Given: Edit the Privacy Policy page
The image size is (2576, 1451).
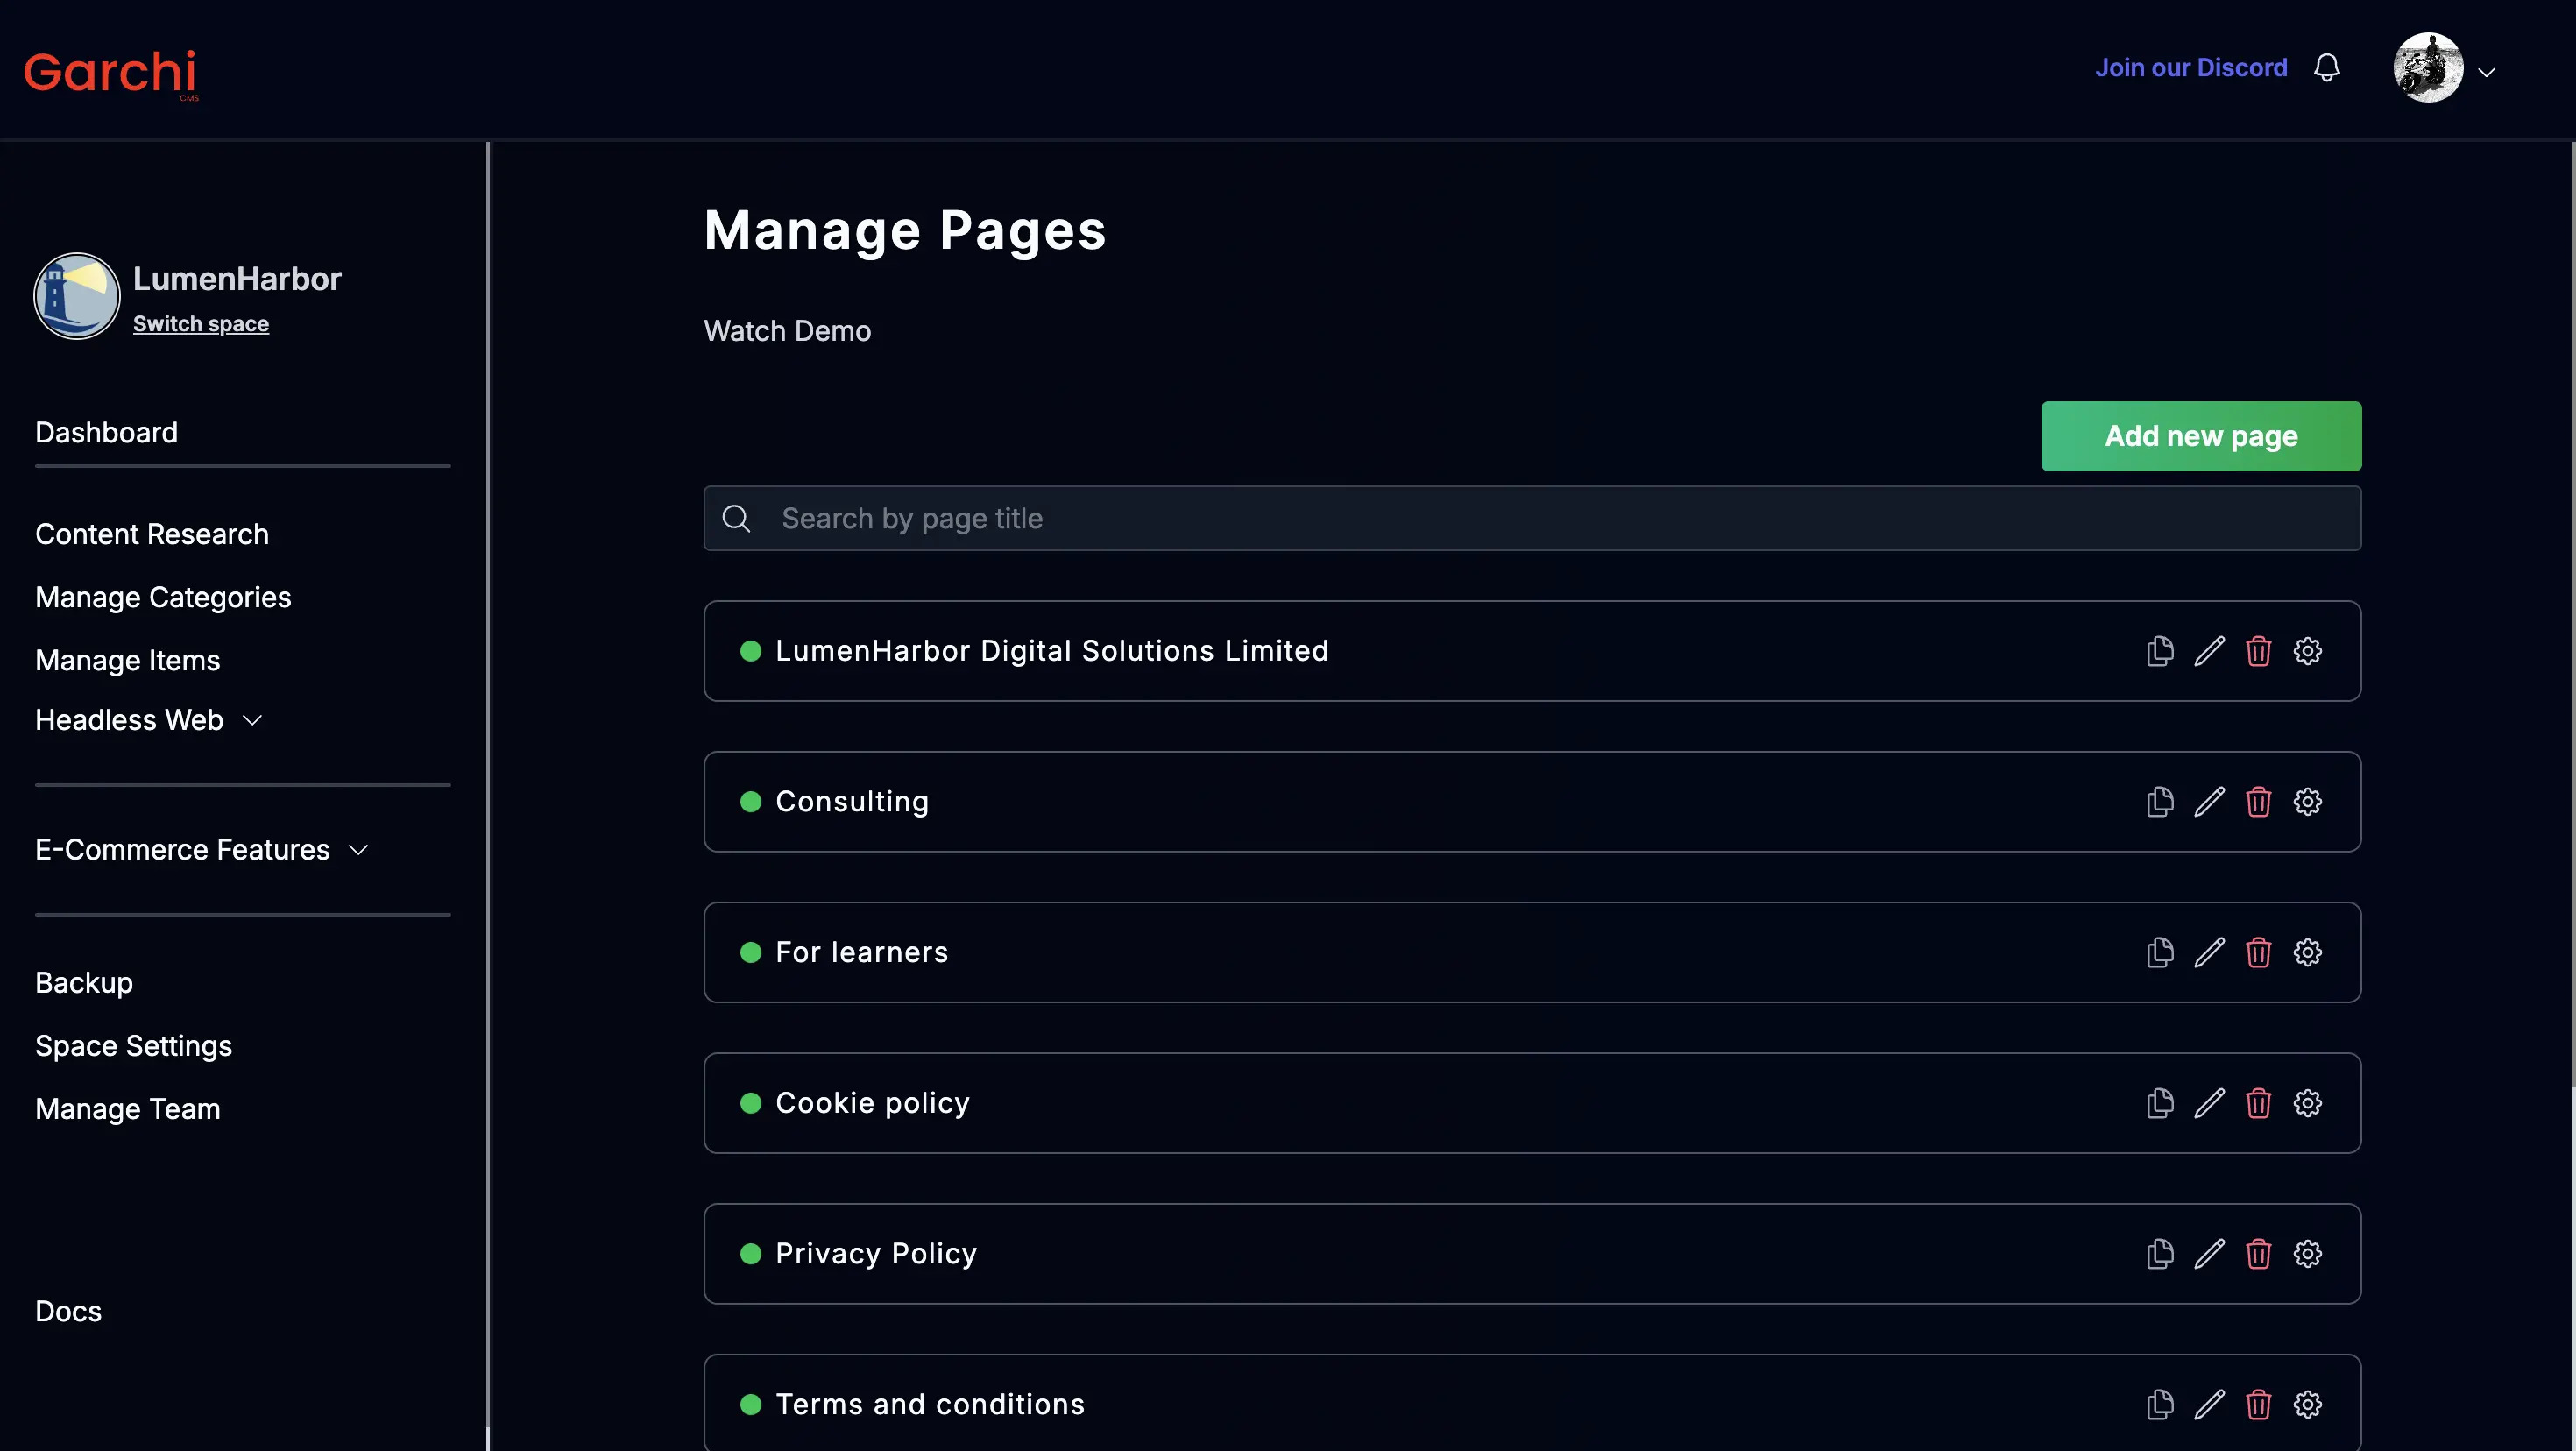Looking at the screenshot, I should (2209, 1253).
